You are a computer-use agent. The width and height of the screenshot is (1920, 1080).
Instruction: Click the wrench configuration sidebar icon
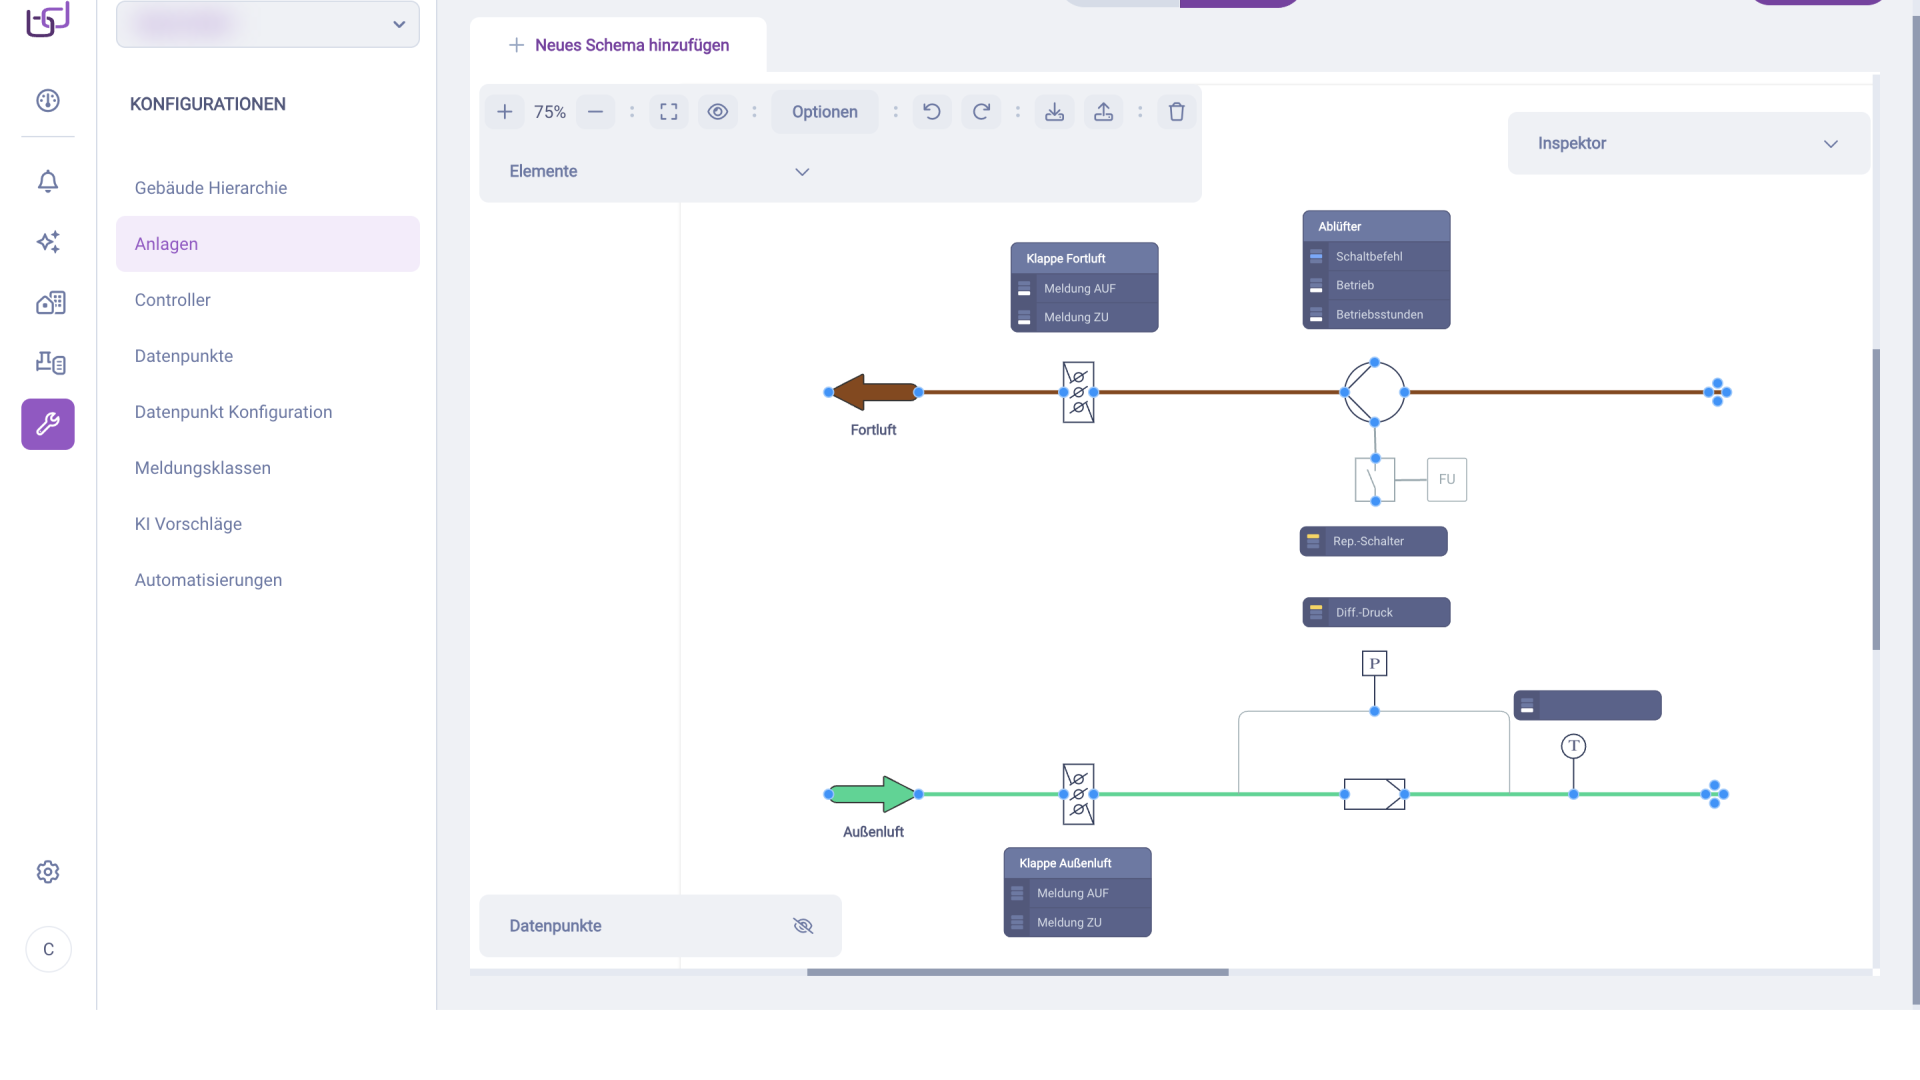(x=48, y=424)
